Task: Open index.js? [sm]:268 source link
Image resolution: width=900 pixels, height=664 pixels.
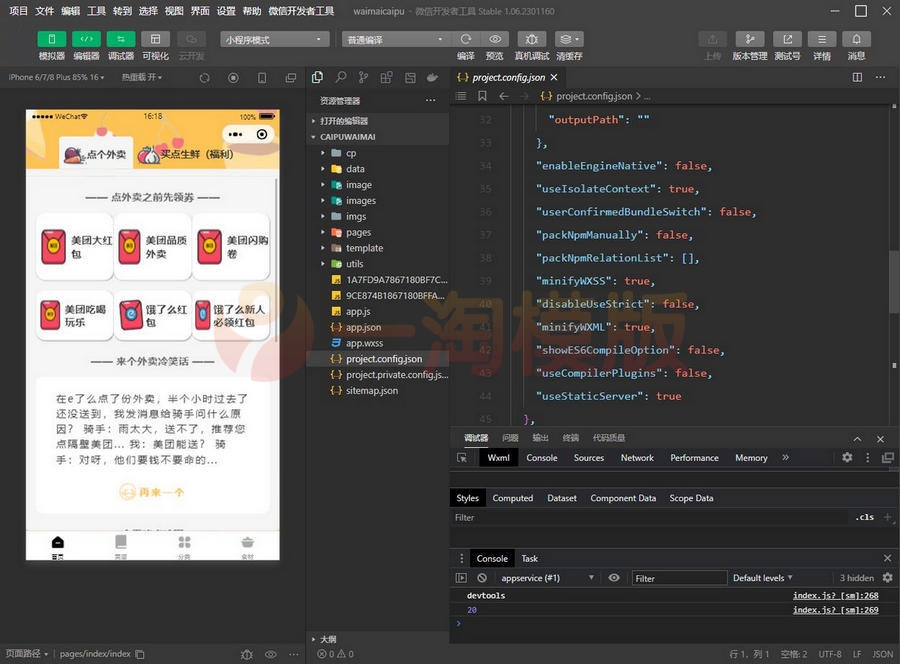Action: pos(835,596)
